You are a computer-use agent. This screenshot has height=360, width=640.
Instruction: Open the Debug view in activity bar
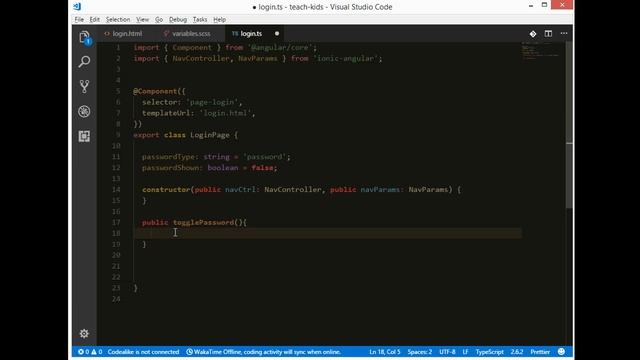[84, 111]
